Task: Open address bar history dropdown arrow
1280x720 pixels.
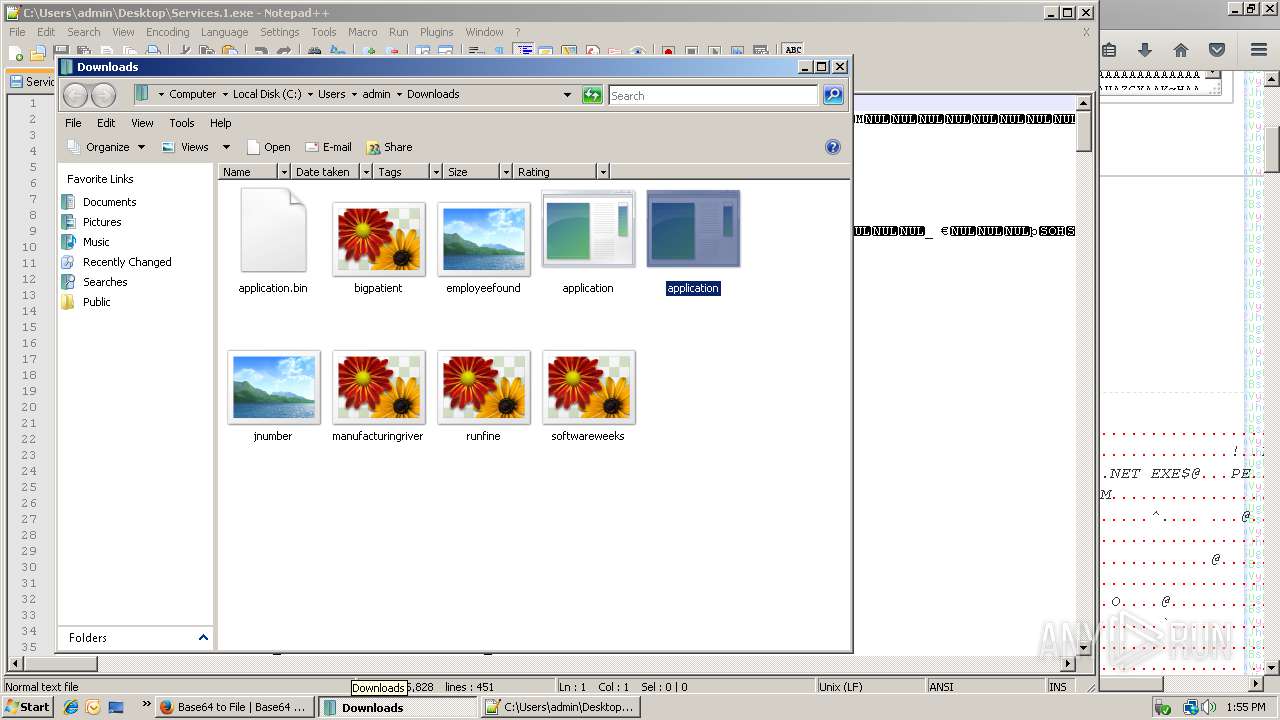Action: click(567, 95)
